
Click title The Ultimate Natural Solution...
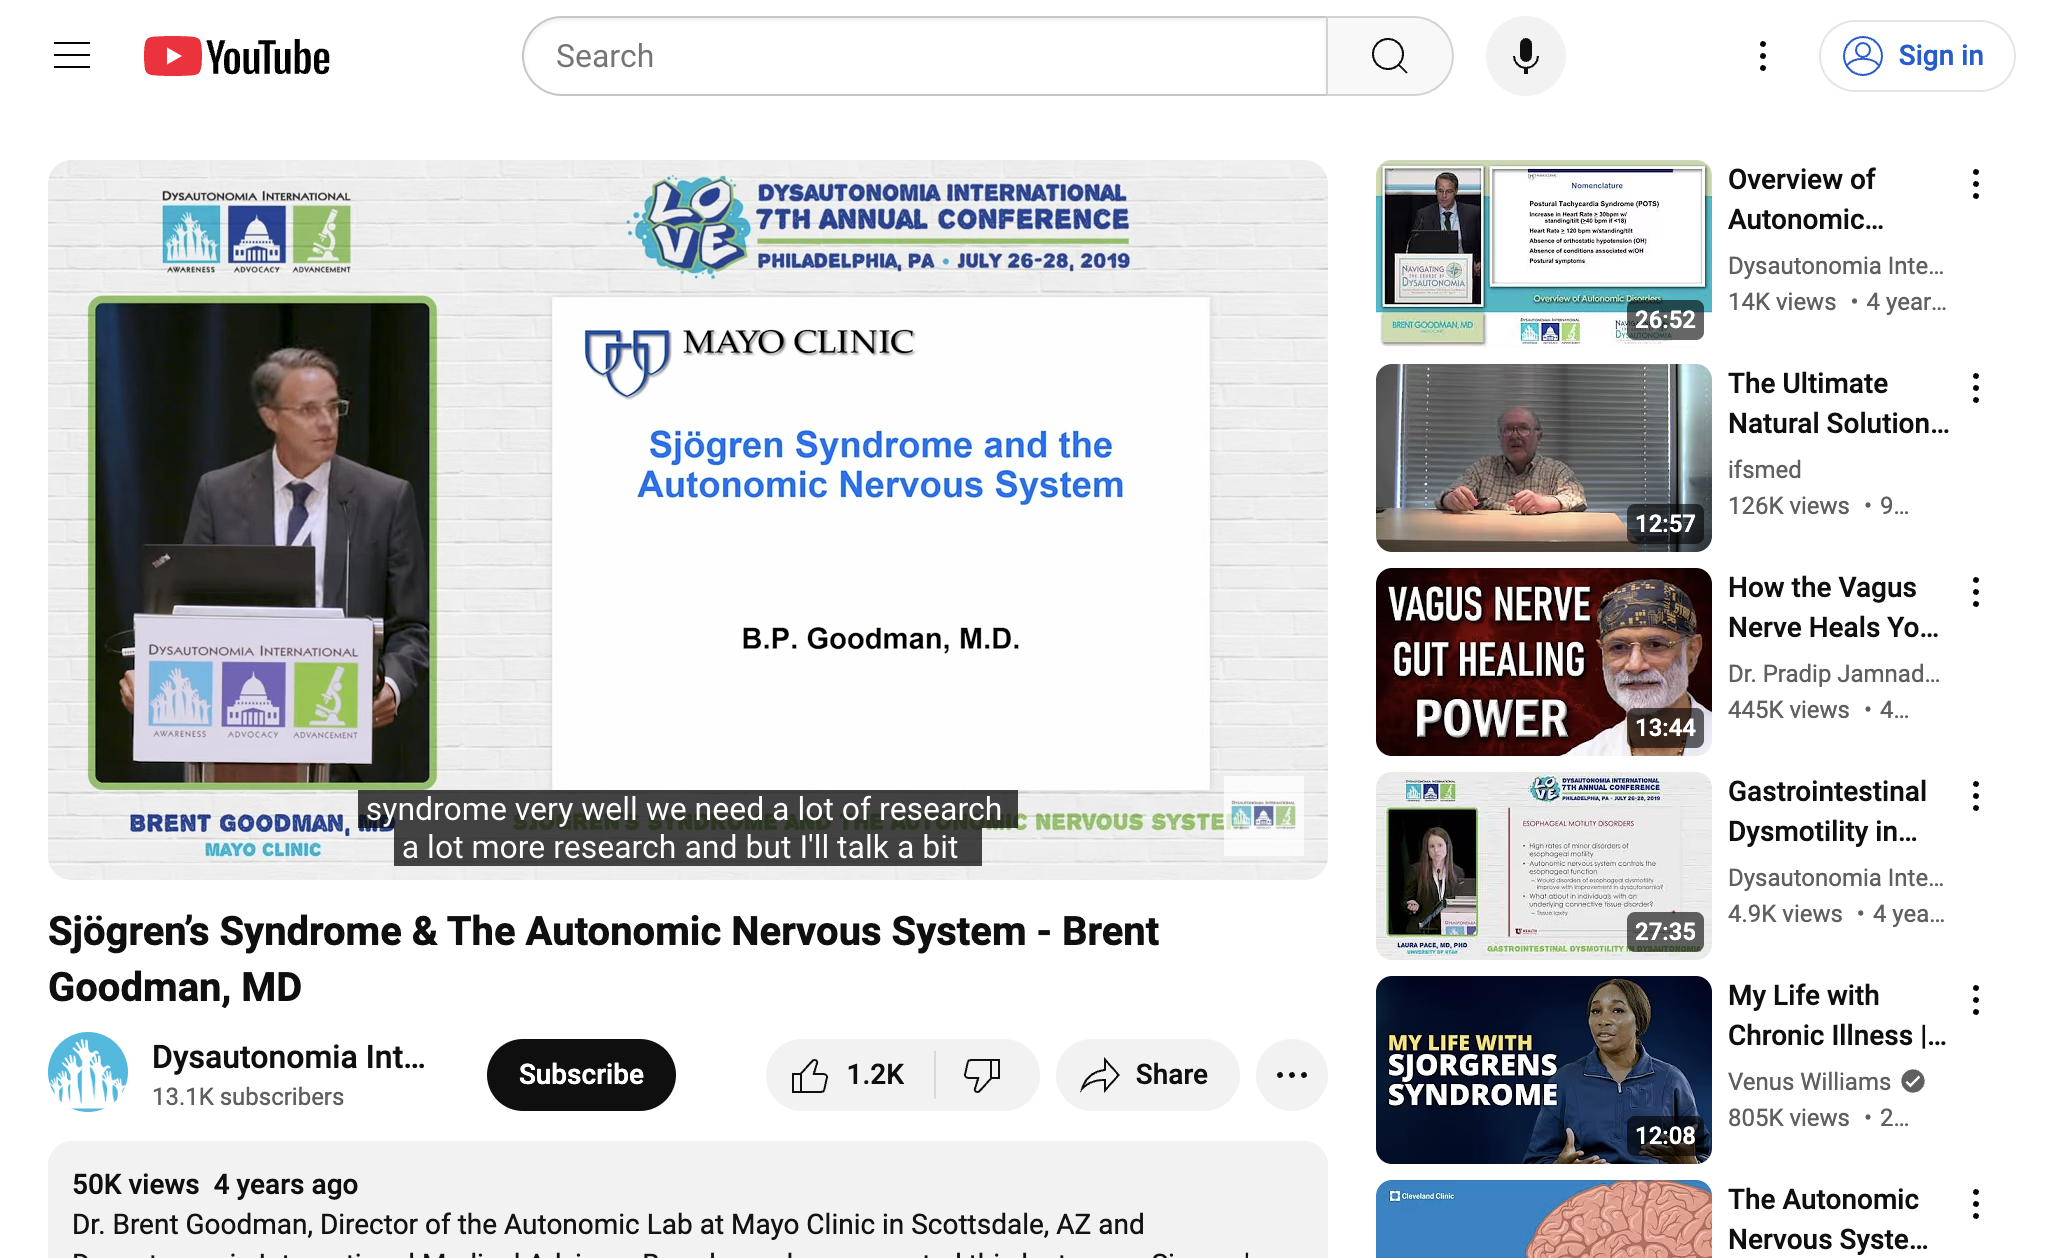click(x=1838, y=403)
